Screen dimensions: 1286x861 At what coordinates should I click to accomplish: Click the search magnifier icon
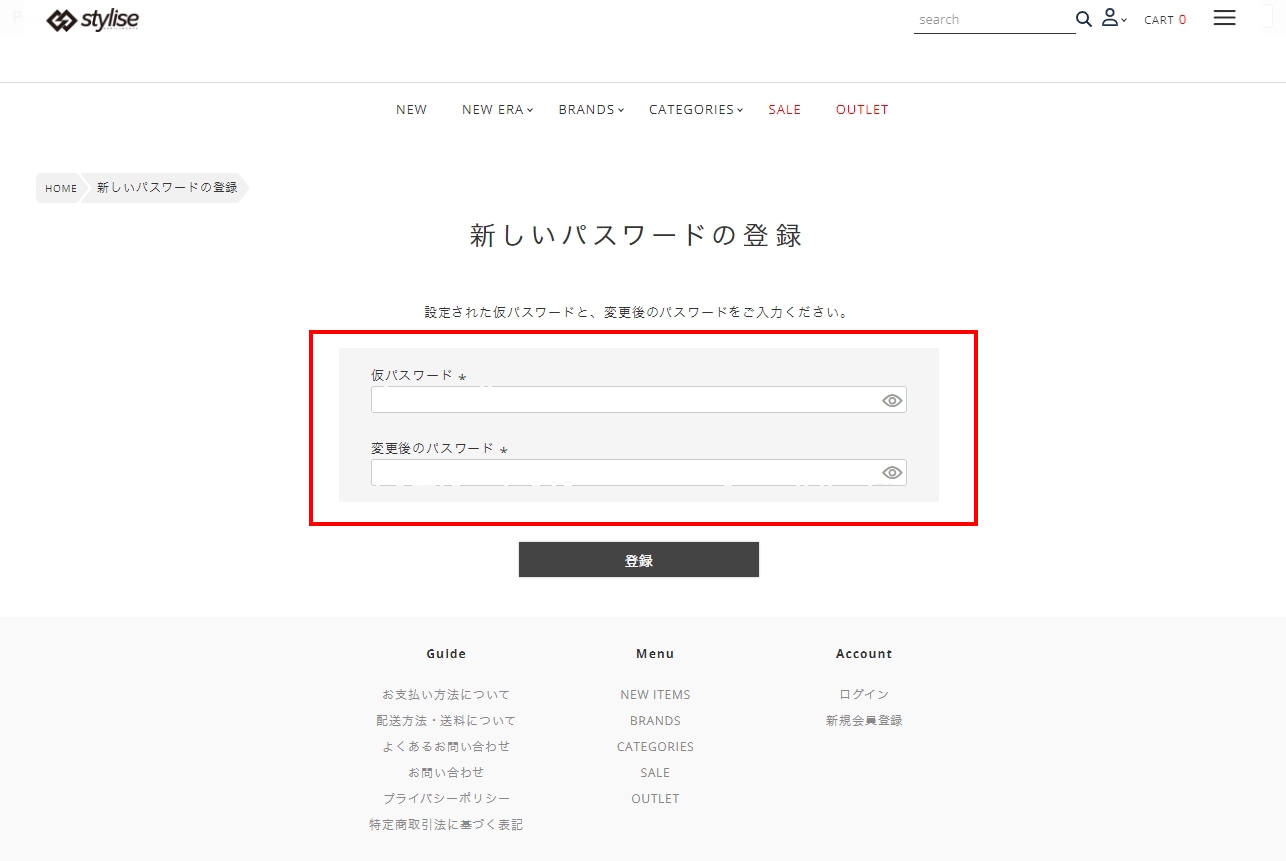[x=1083, y=19]
